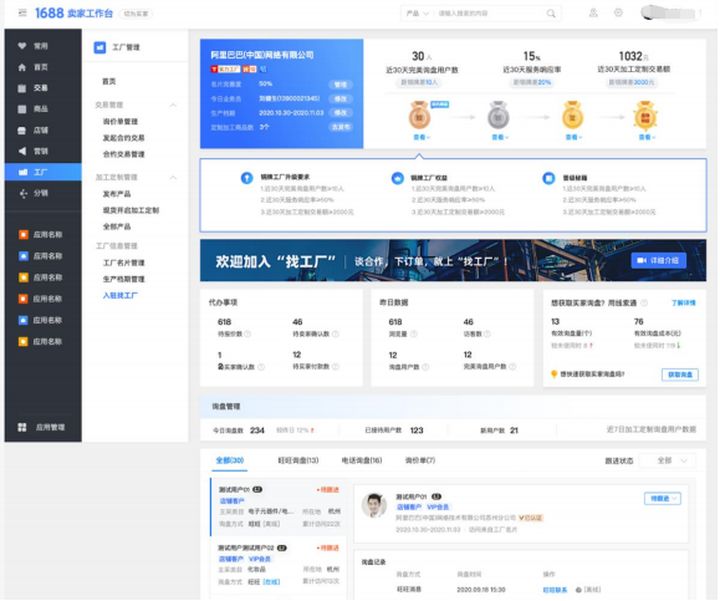The image size is (720, 601).
Task: Click the 晋级秘籍 circular icon
Action: (x=548, y=178)
